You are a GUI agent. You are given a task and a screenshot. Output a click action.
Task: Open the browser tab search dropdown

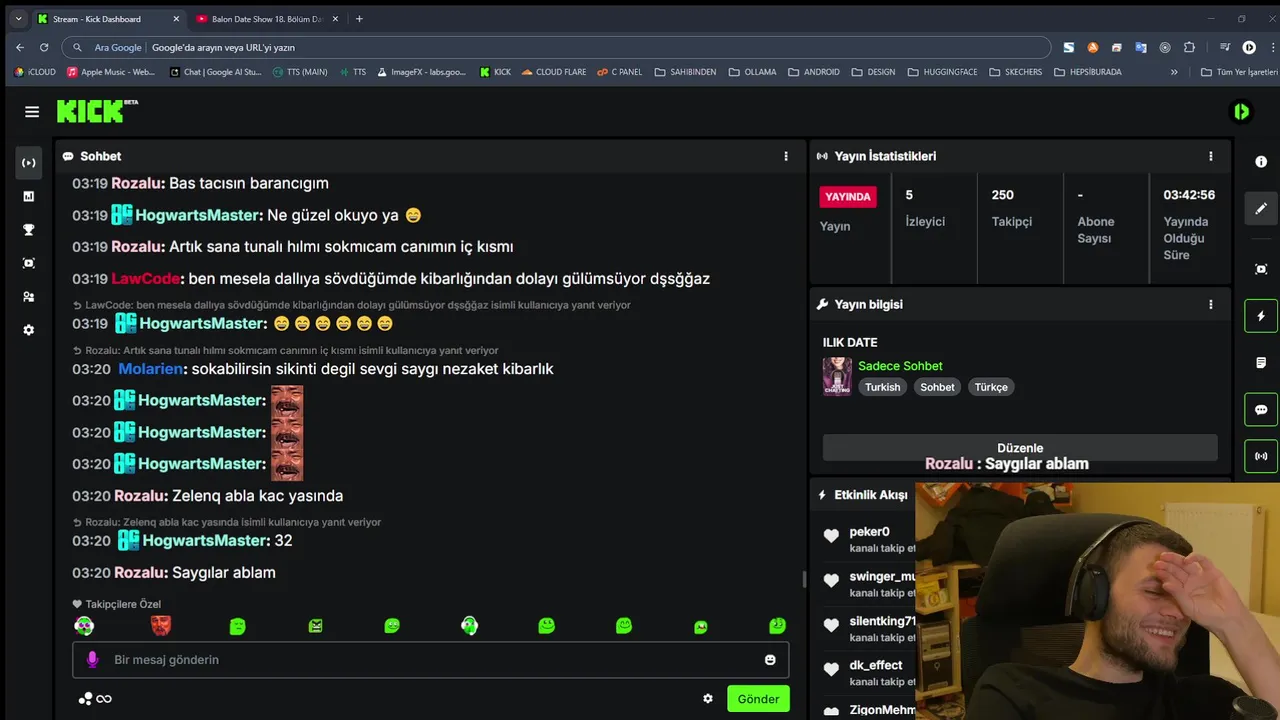click(x=18, y=19)
